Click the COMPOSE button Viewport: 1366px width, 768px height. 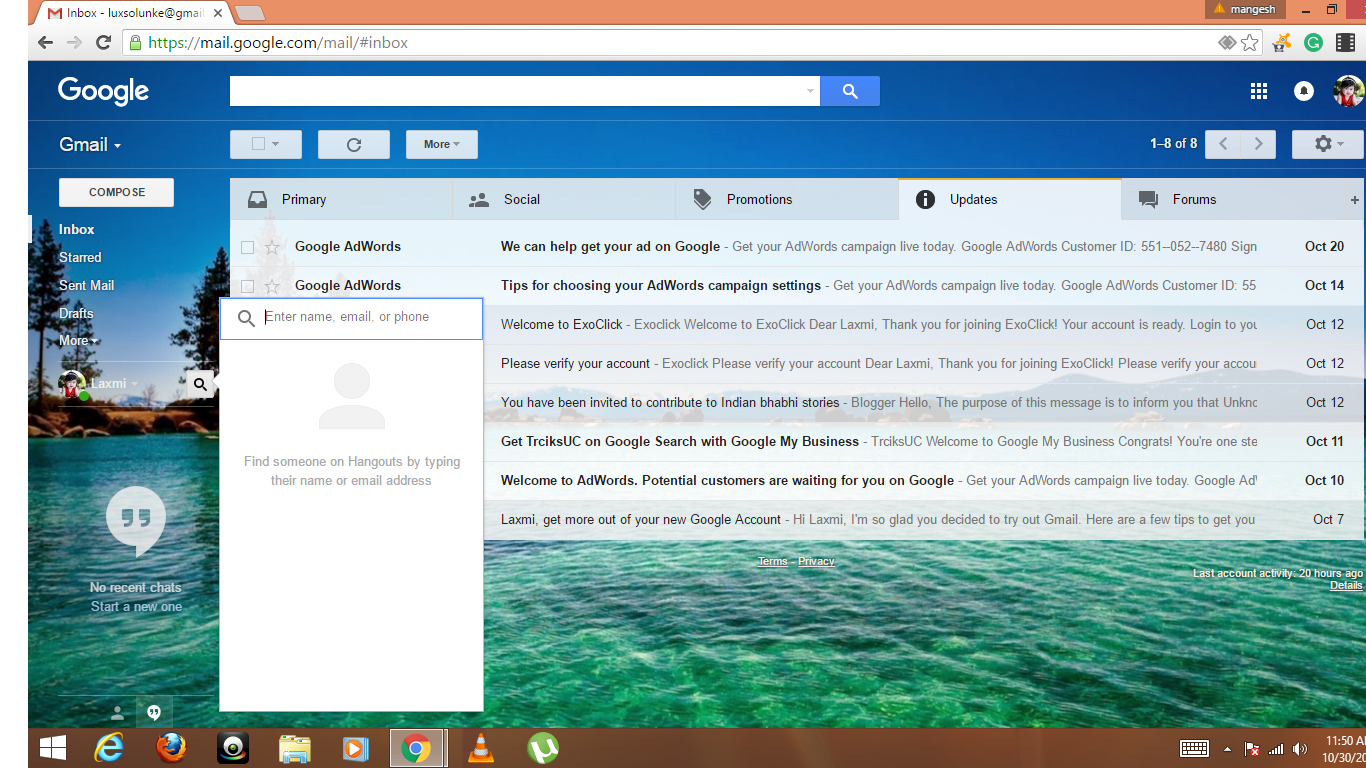(x=116, y=192)
